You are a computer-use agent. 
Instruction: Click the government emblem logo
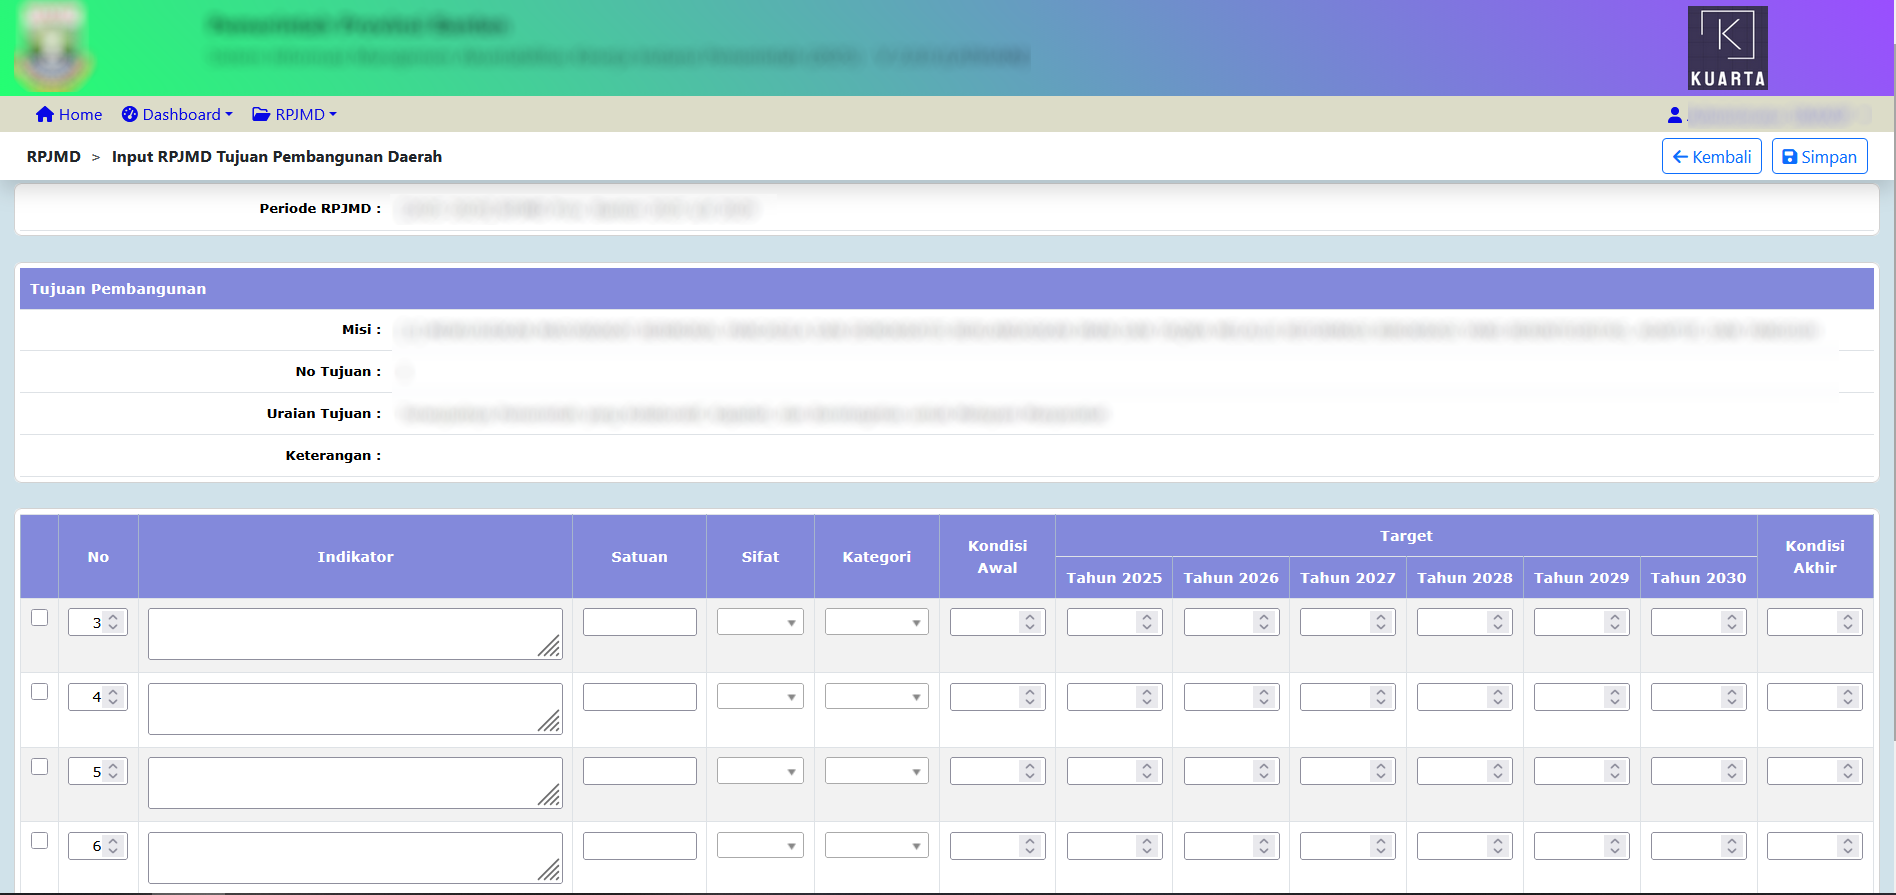coord(53,48)
